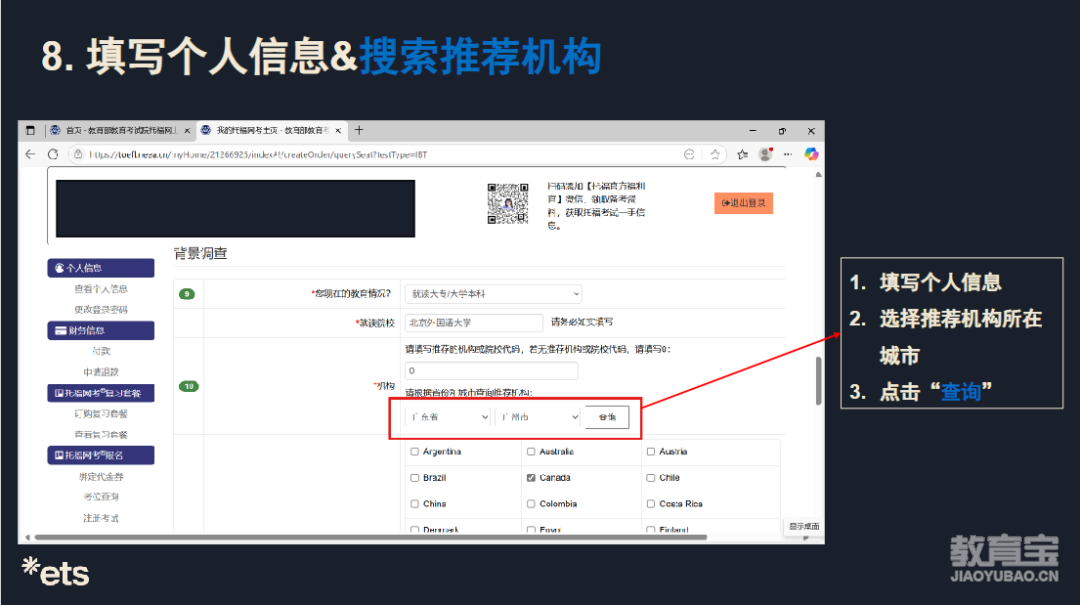Image resolution: width=1080 pixels, height=605 pixels.
Task: Expand the province dropdown 广东省
Action: click(448, 417)
